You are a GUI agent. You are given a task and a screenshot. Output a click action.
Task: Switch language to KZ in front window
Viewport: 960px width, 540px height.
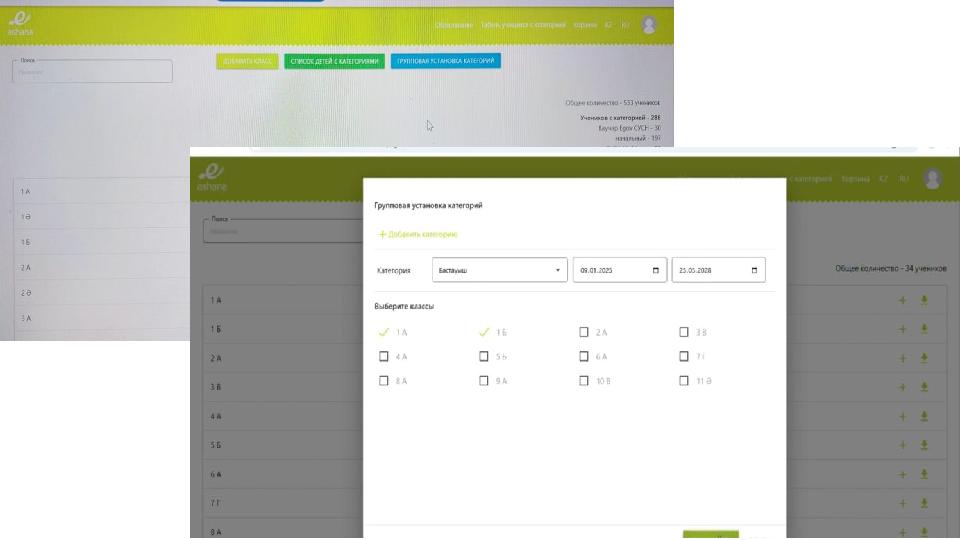click(883, 179)
